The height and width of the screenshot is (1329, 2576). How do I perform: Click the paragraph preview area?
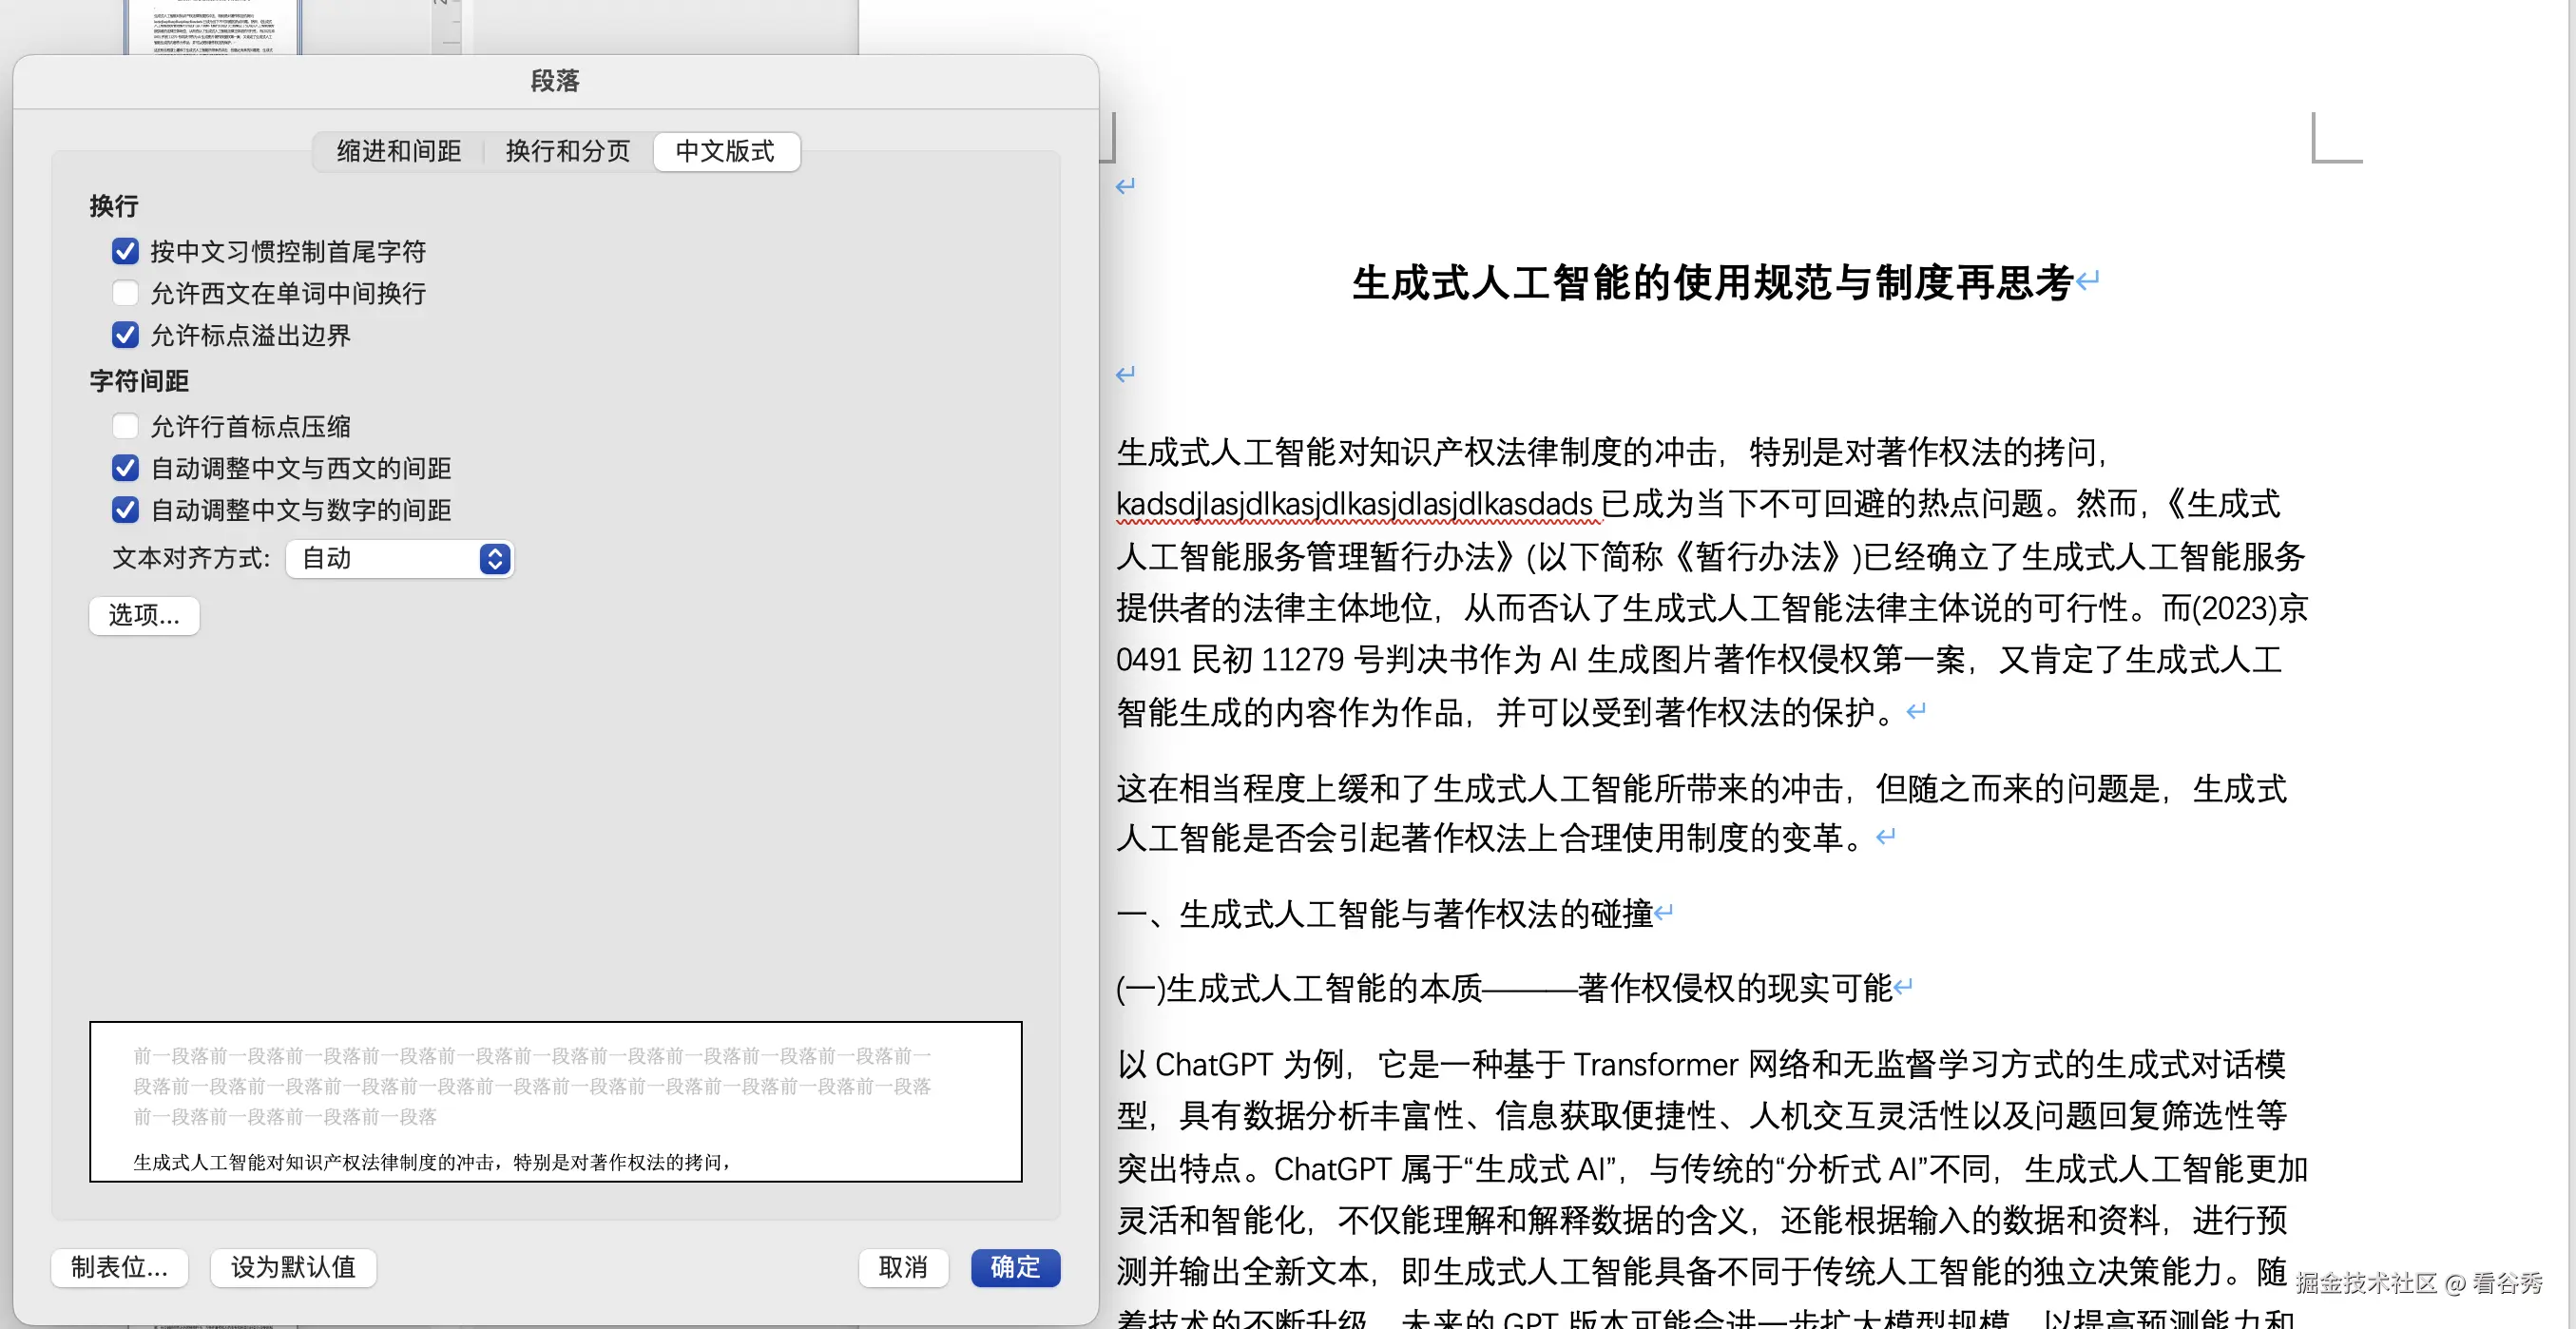[556, 1101]
